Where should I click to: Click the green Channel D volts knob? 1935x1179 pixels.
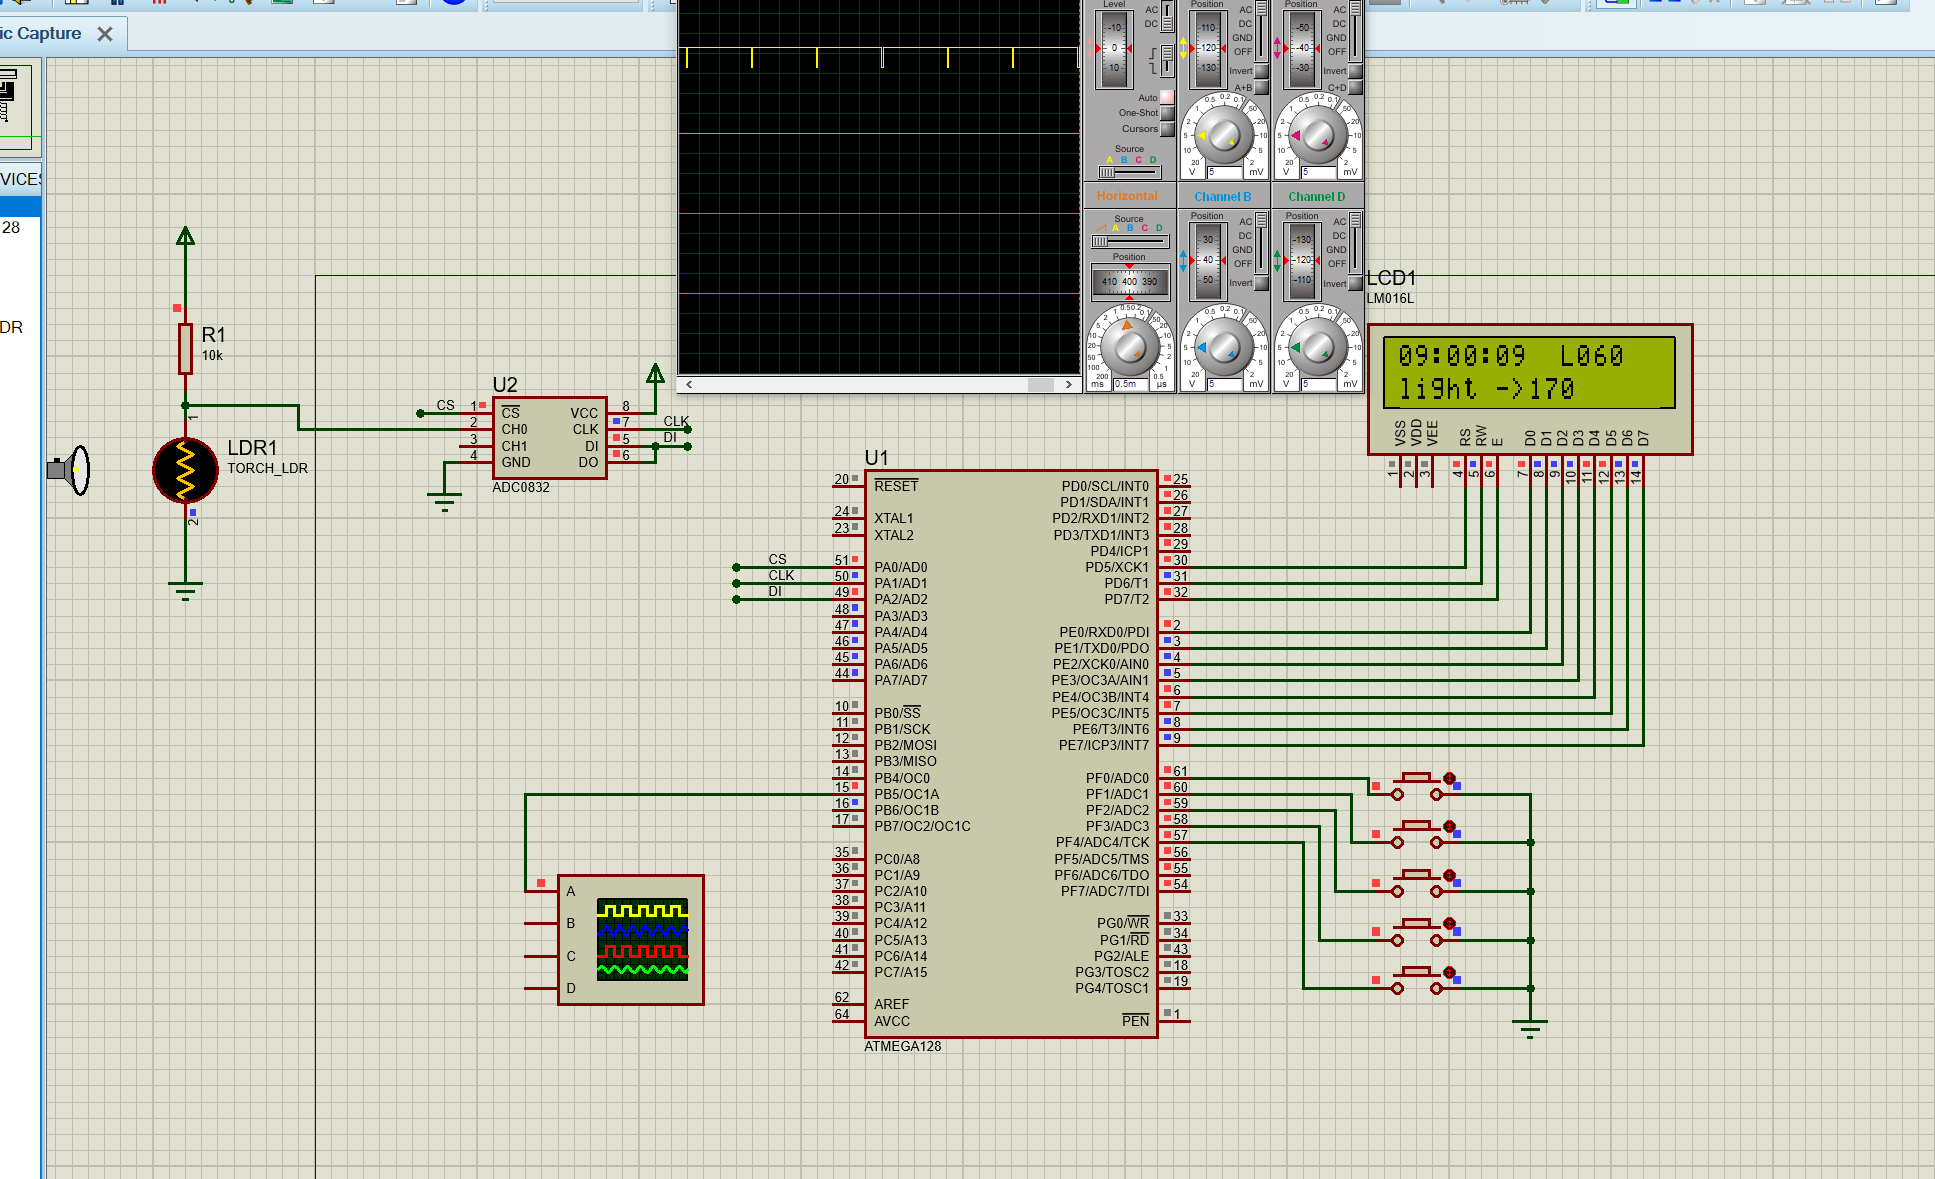click(x=1318, y=348)
